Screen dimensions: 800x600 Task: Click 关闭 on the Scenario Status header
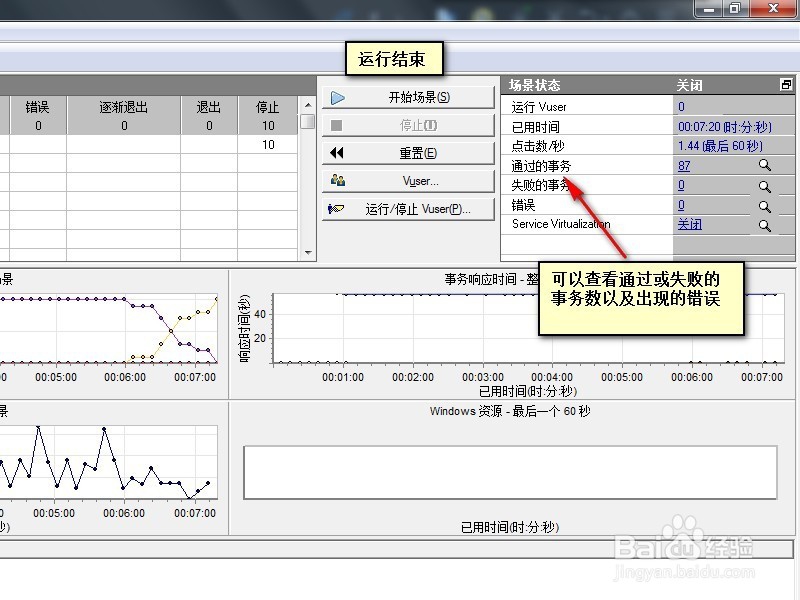(x=689, y=84)
